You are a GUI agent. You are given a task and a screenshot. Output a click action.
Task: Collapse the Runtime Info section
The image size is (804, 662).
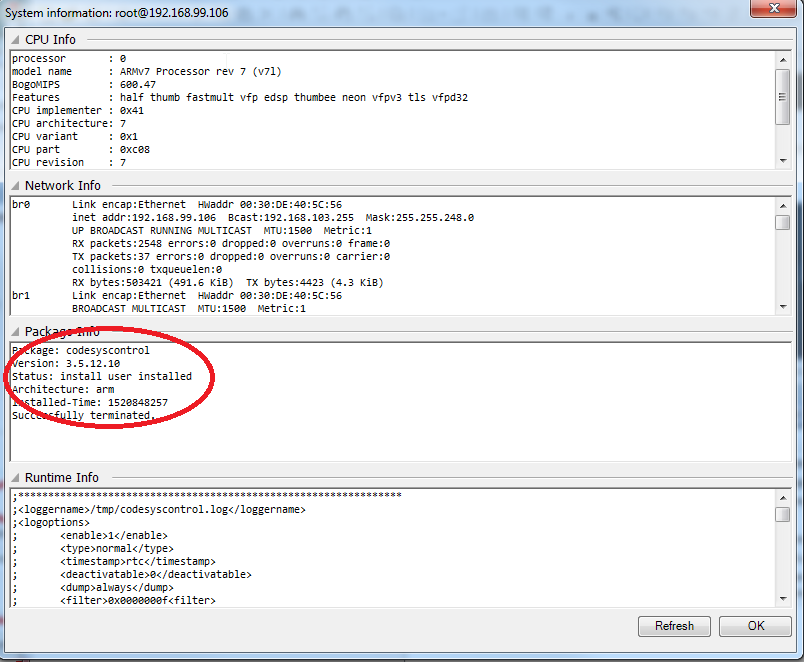(x=16, y=478)
